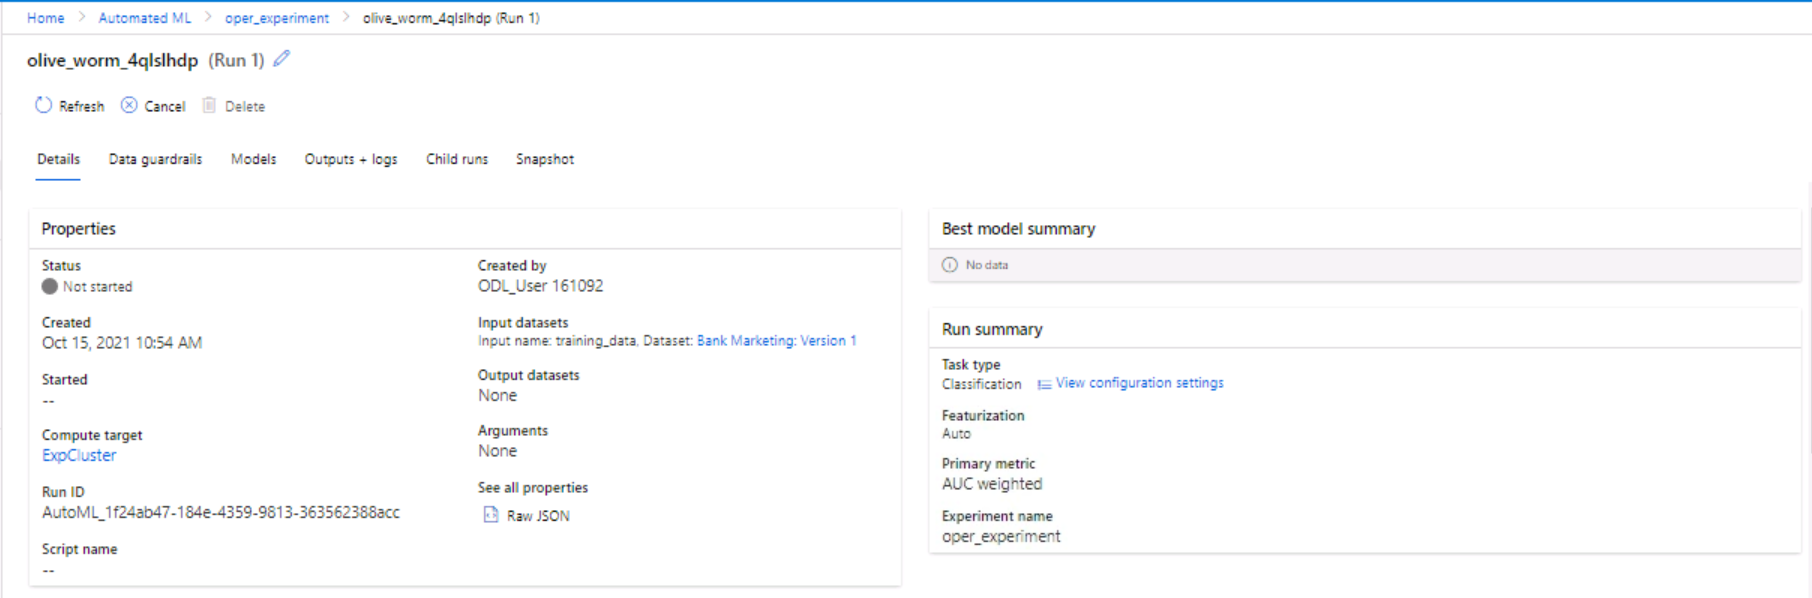Click the pencil edit icon beside run name
Image resolution: width=1812 pixels, height=598 pixels.
pyautogui.click(x=282, y=59)
